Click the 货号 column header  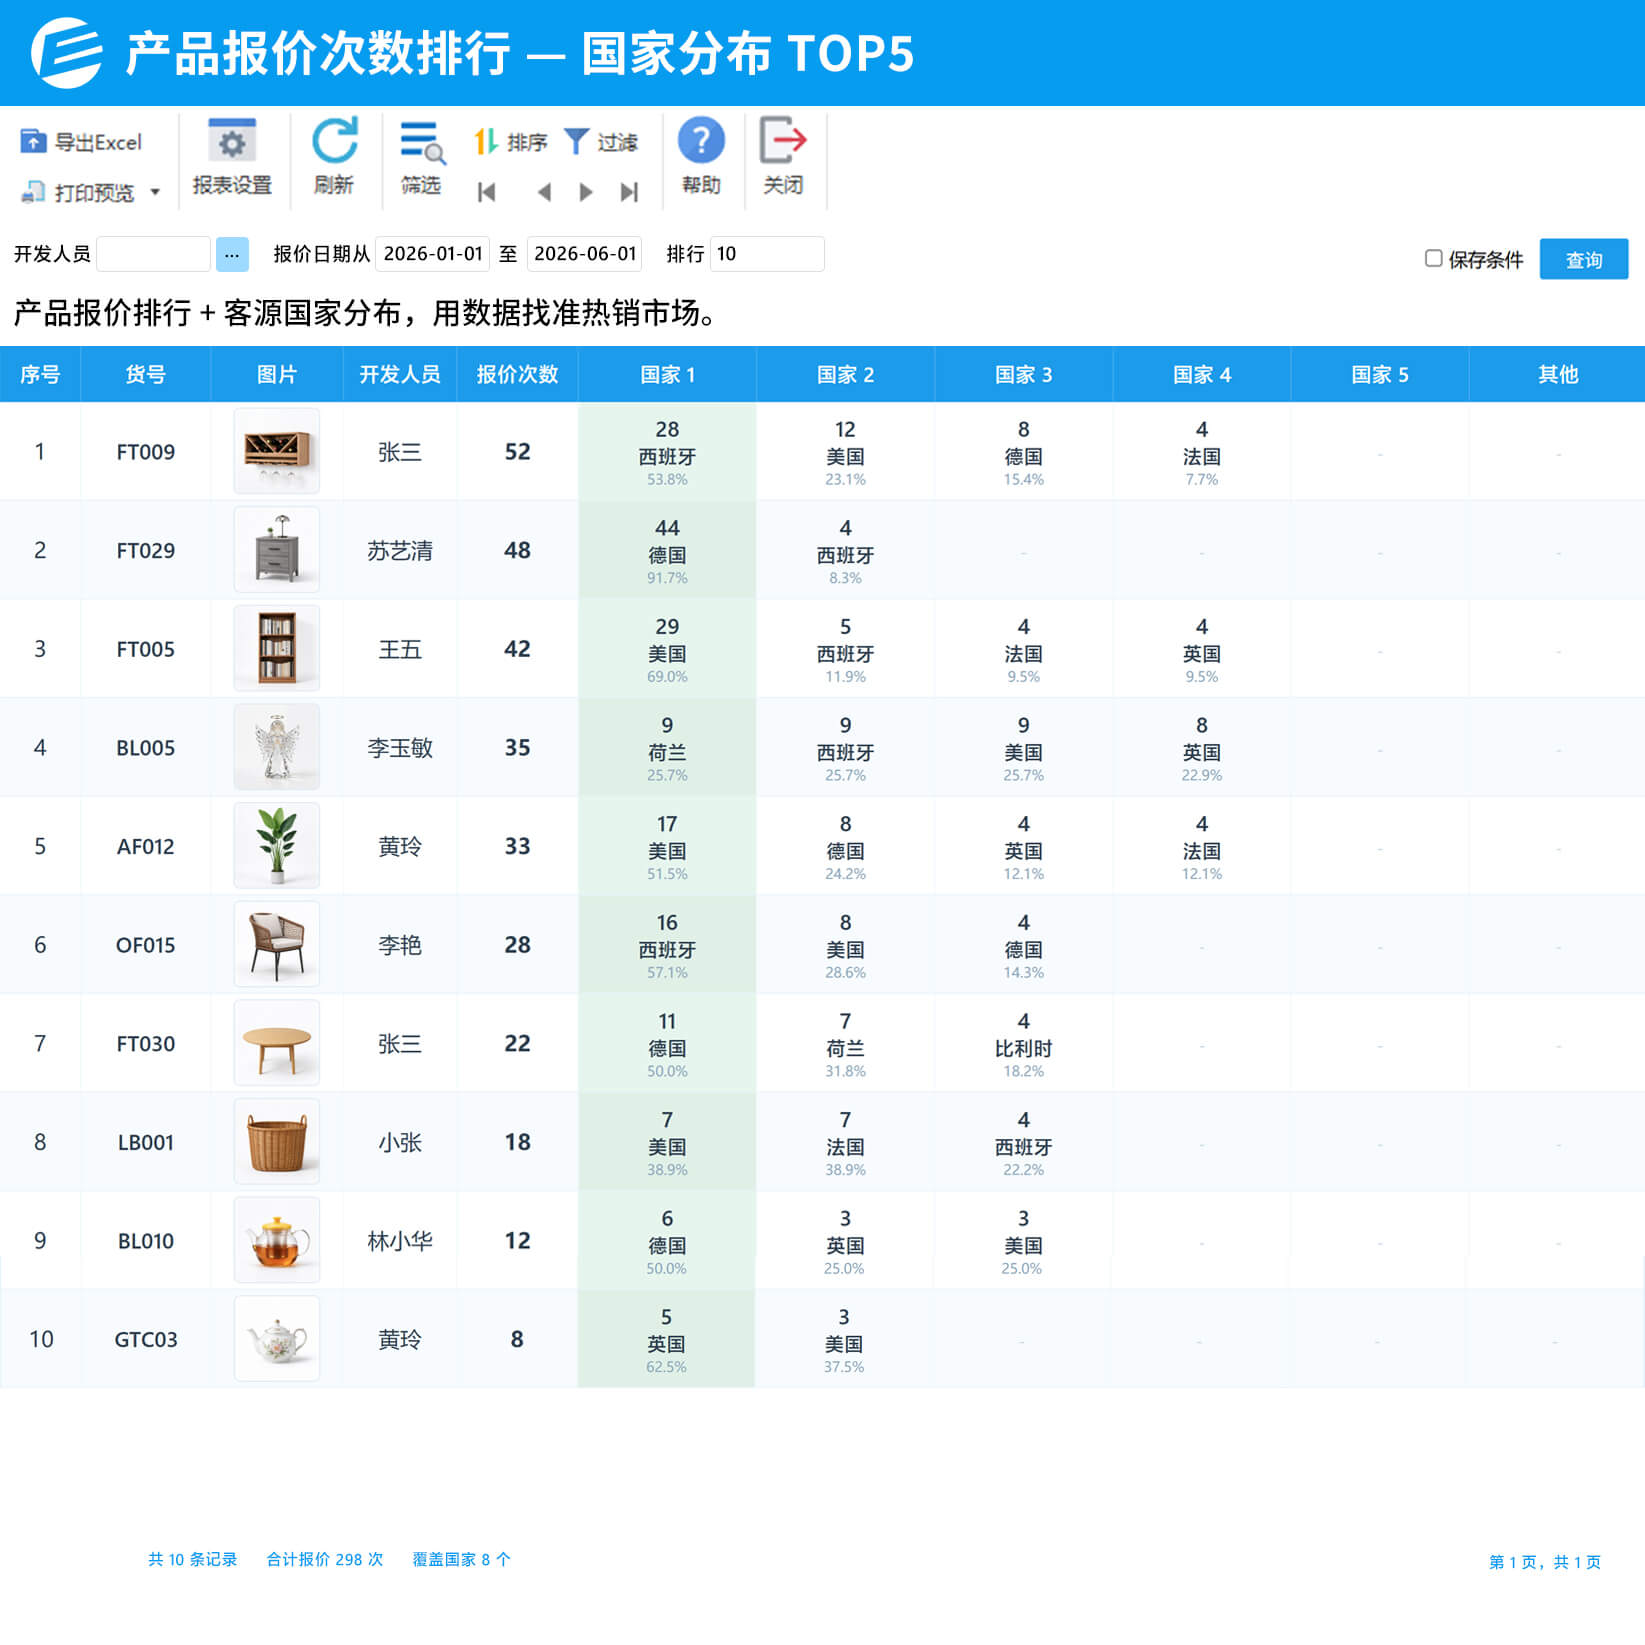(145, 375)
